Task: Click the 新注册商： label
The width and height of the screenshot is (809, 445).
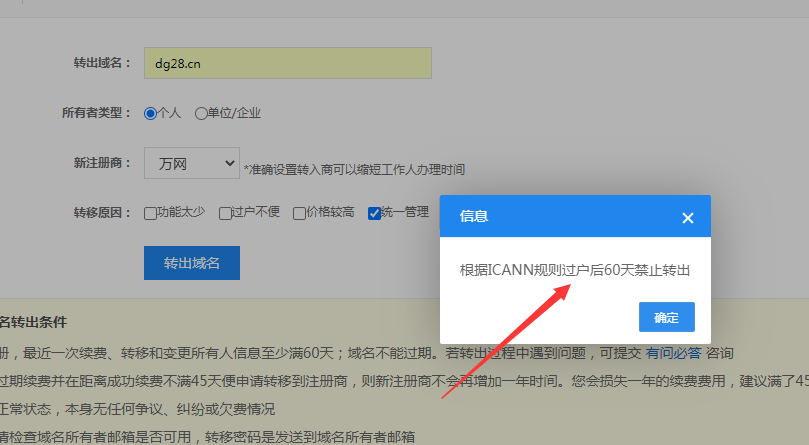Action: 102,163
